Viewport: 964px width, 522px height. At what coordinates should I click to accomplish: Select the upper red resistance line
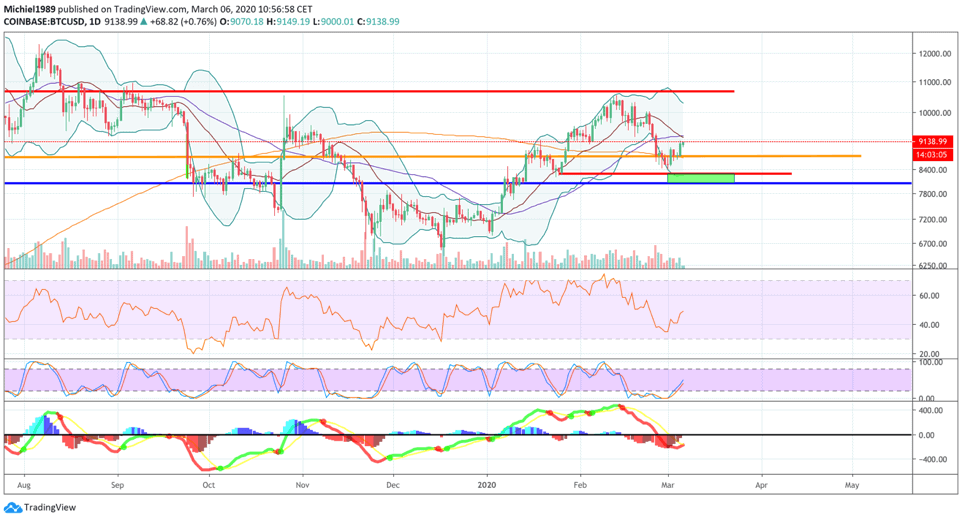(x=369, y=92)
